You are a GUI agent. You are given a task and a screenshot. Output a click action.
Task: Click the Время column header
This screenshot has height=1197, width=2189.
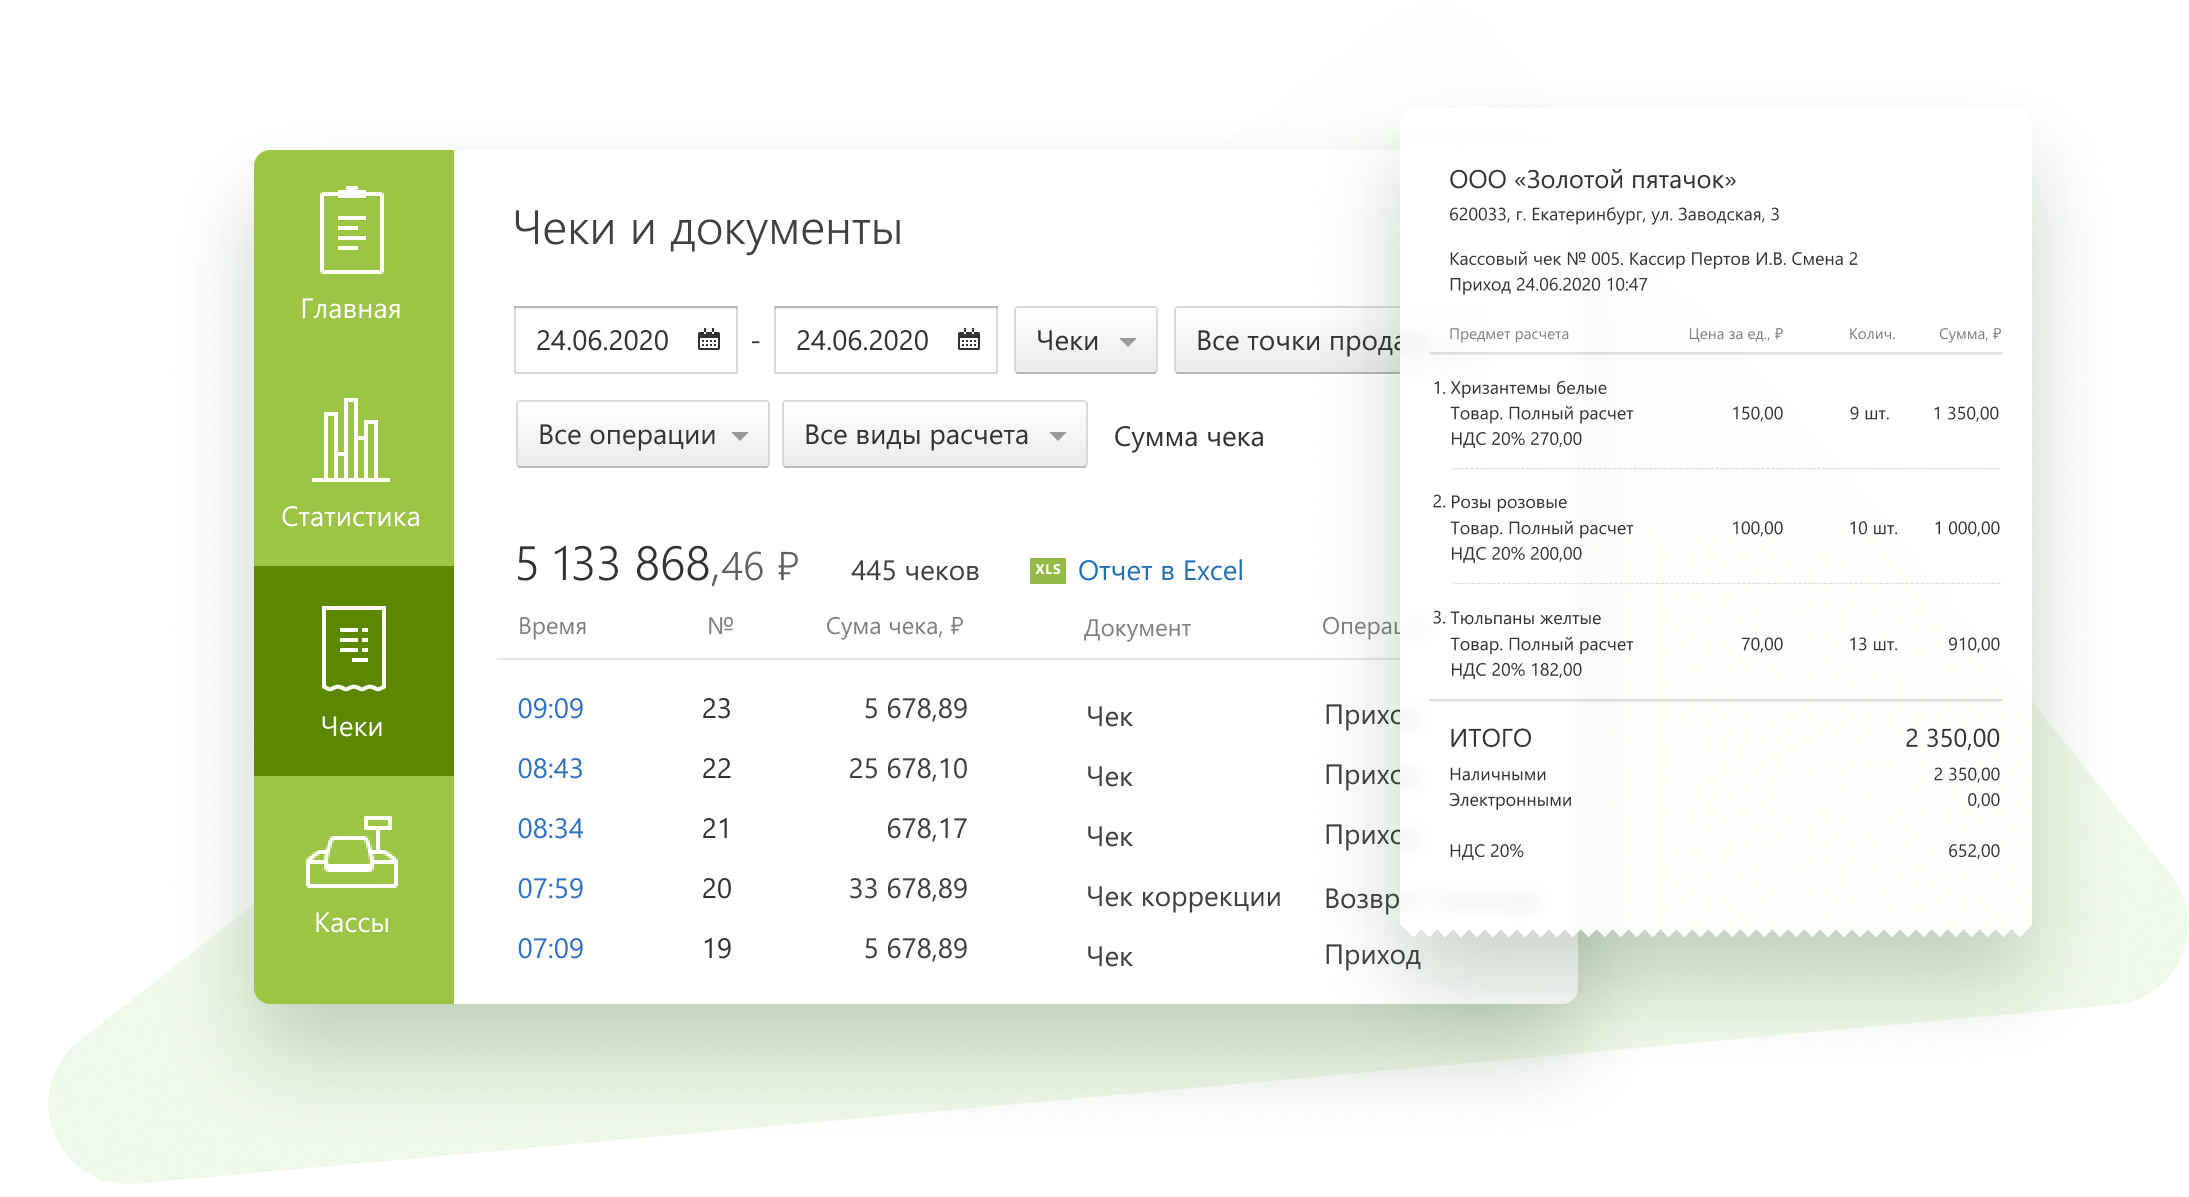(552, 627)
